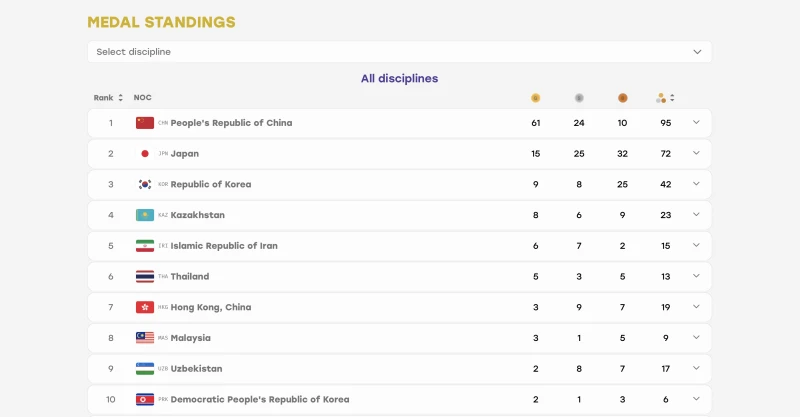The height and width of the screenshot is (417, 800).
Task: Expand Japan medal breakdown chevron
Action: coord(696,153)
